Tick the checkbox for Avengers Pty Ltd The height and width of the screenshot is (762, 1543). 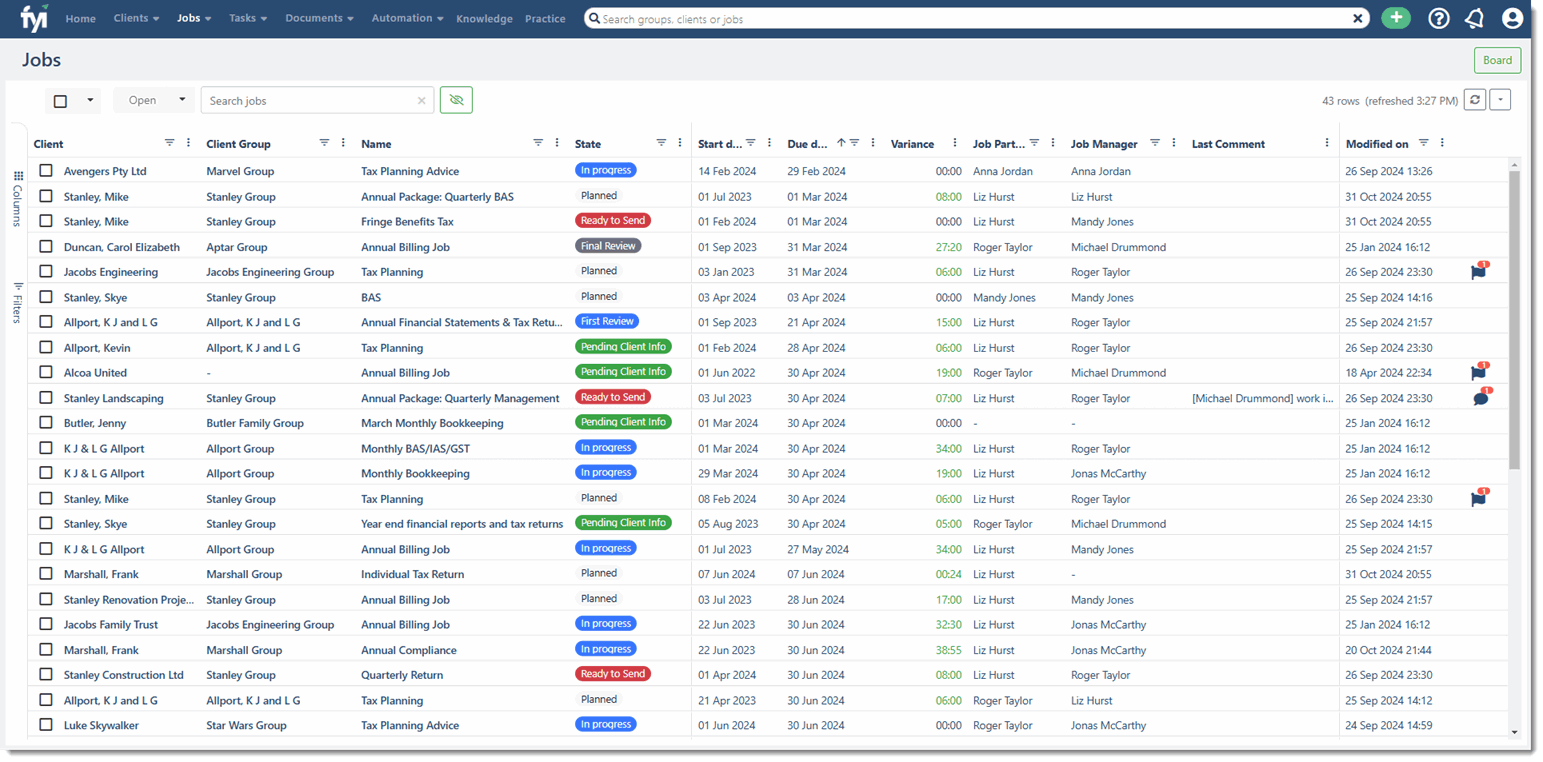[x=46, y=171]
